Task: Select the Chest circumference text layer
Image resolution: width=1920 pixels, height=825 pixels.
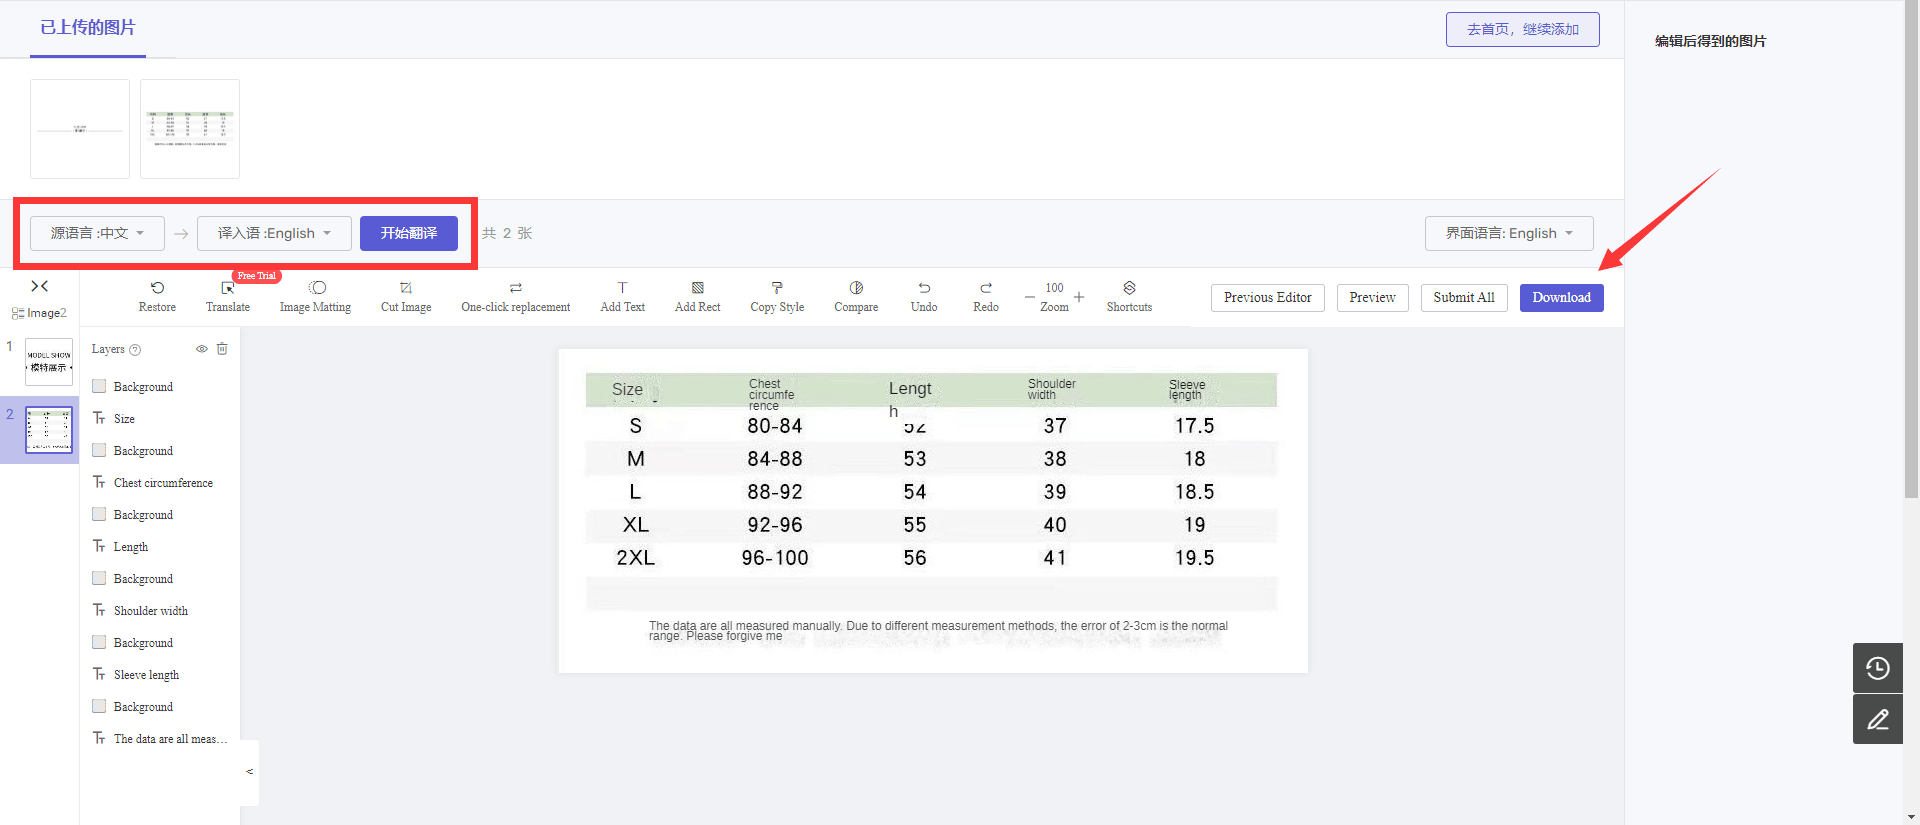Action: (x=162, y=483)
